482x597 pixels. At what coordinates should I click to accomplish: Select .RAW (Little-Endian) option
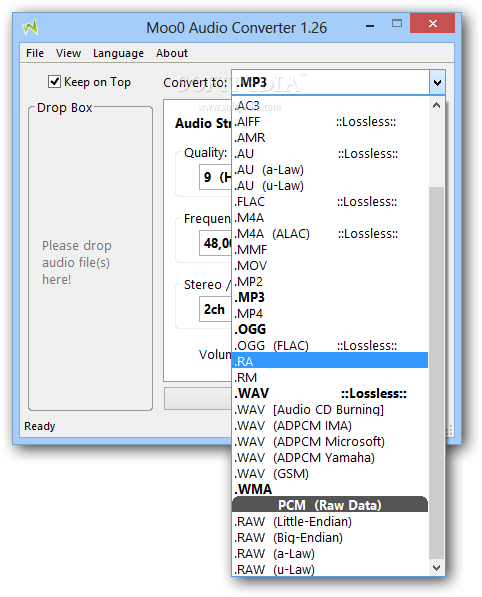(330, 521)
